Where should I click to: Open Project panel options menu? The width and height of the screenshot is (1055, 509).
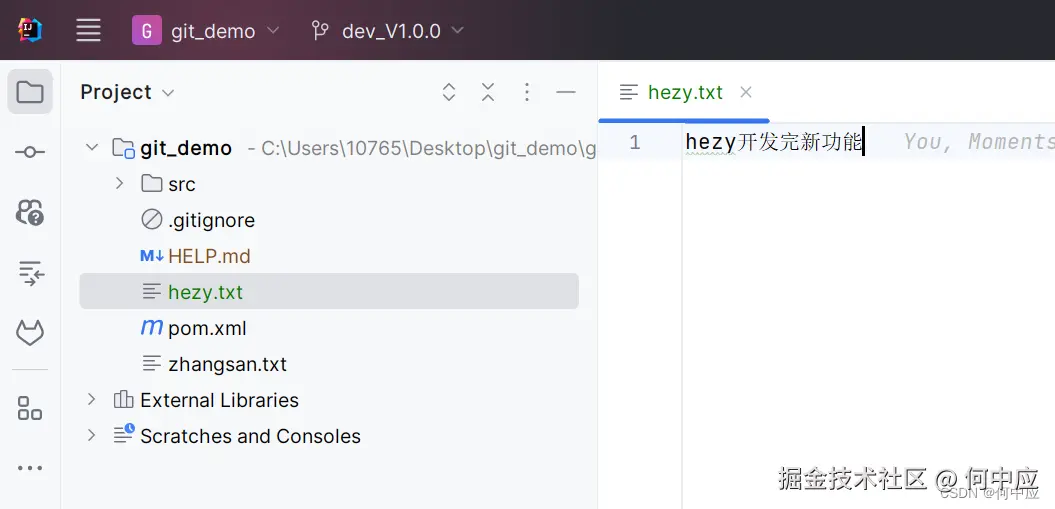[x=527, y=92]
